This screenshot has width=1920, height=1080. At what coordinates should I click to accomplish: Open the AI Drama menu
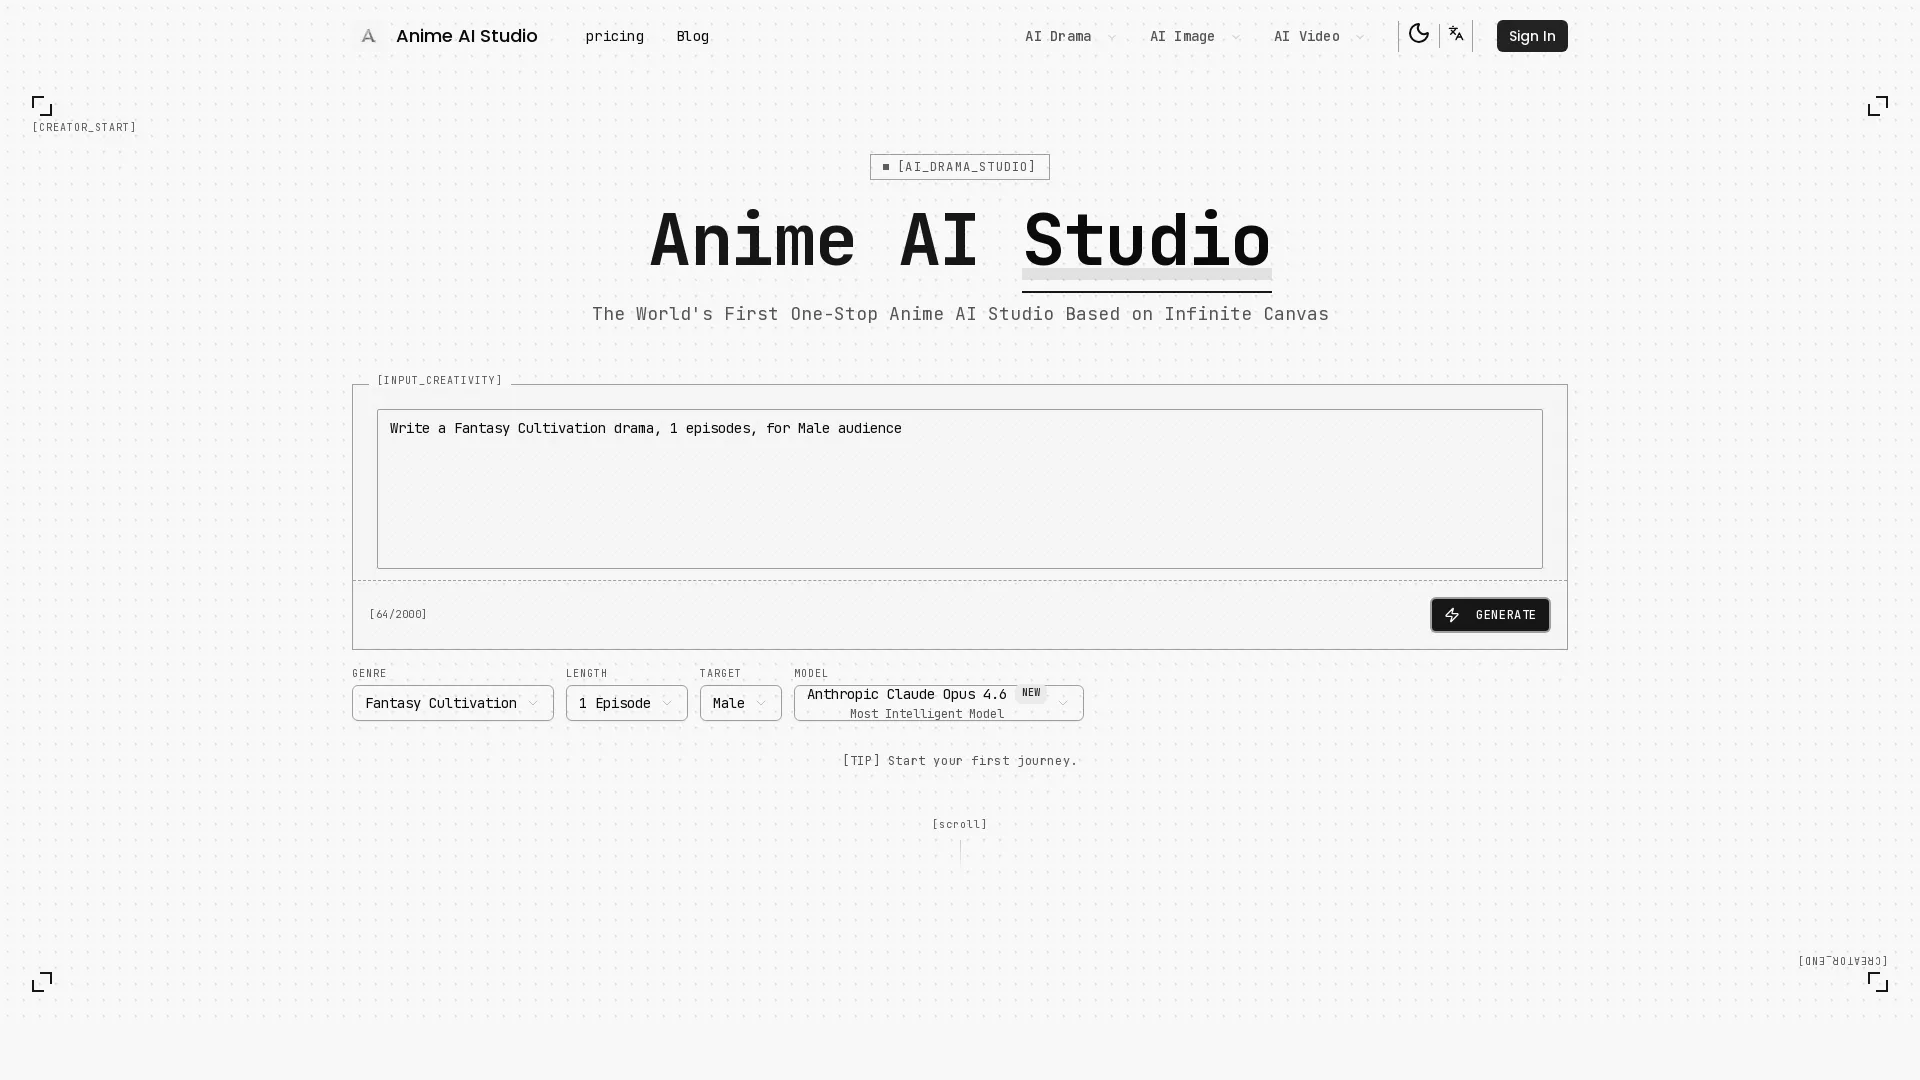1067,36
